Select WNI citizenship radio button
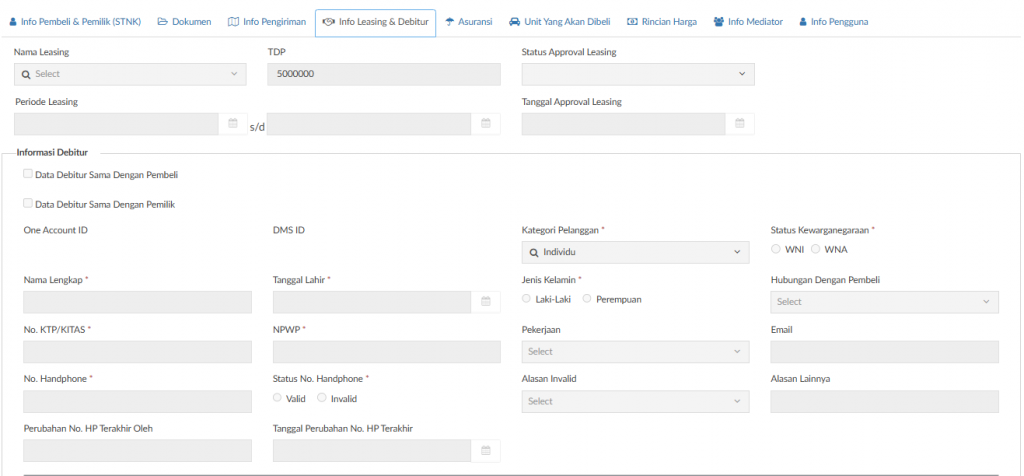Screen dimensions: 1024x476 [x=777, y=249]
